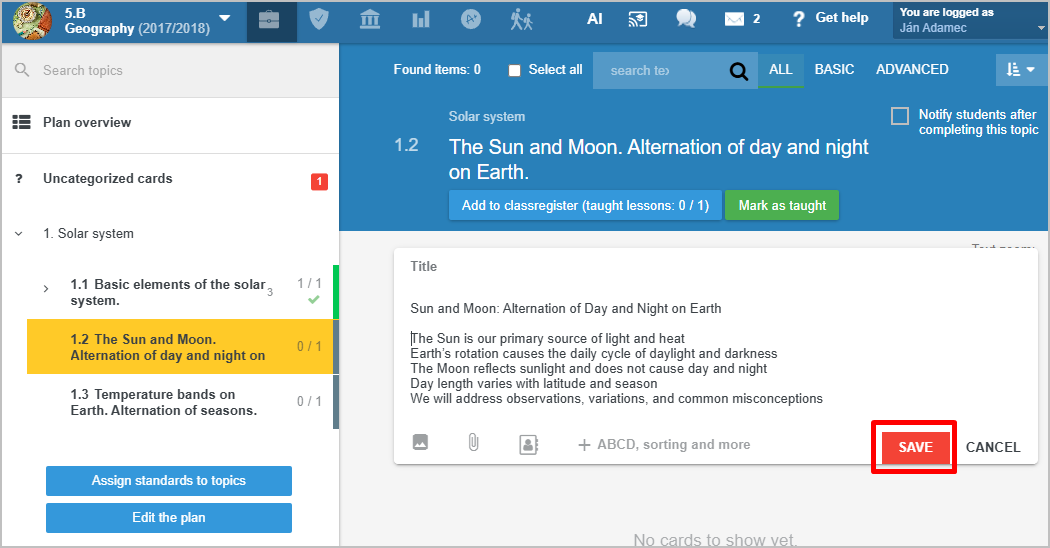Screen dimensions: 1050x548
Task: Enable Notify students after completing this topic
Action: (x=900, y=116)
